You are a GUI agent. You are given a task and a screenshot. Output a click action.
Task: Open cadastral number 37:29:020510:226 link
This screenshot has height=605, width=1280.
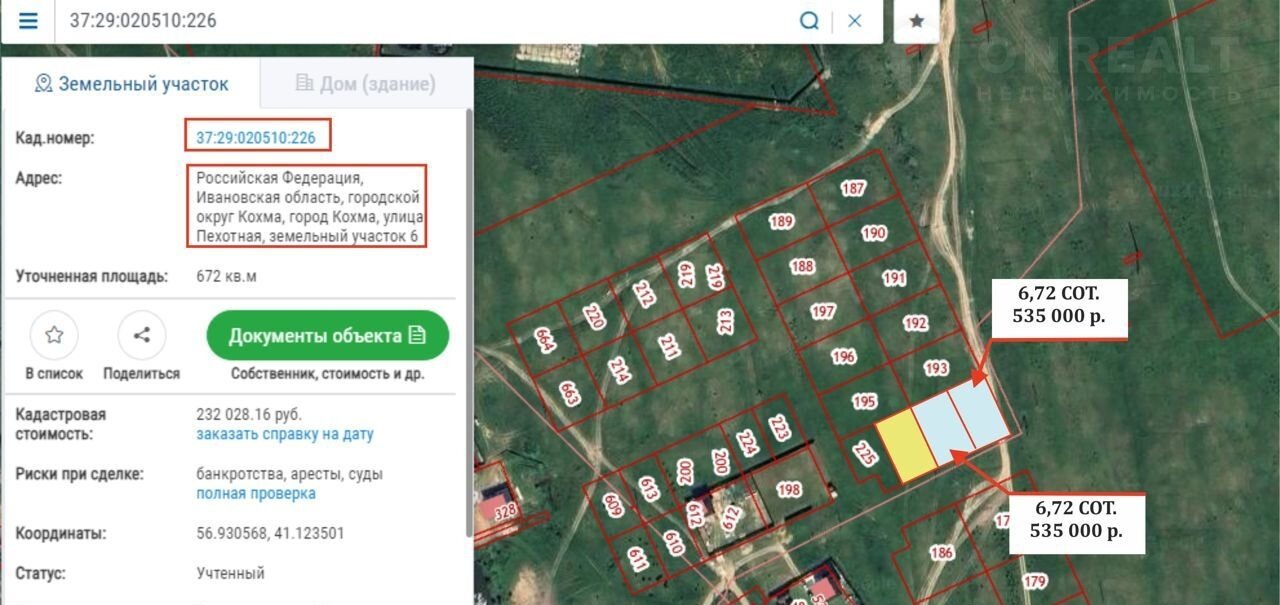(x=256, y=137)
